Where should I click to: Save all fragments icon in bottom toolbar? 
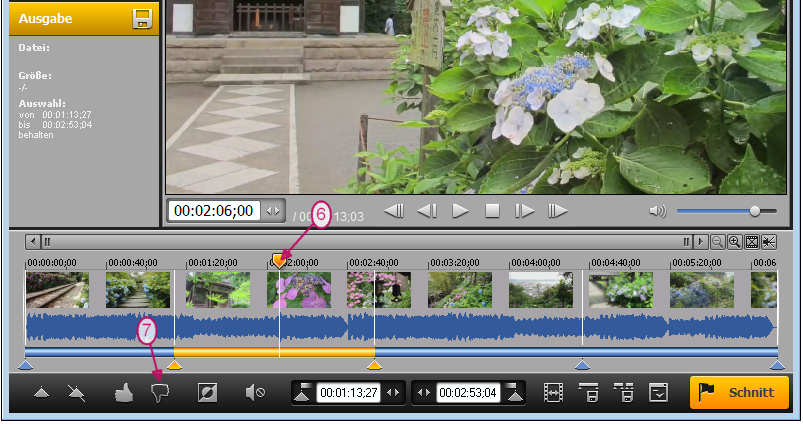pos(623,393)
